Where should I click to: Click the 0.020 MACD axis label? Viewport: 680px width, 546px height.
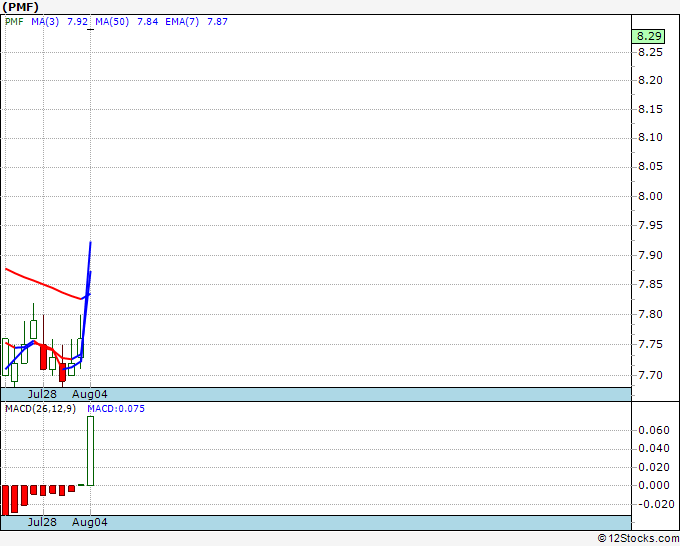(654, 468)
